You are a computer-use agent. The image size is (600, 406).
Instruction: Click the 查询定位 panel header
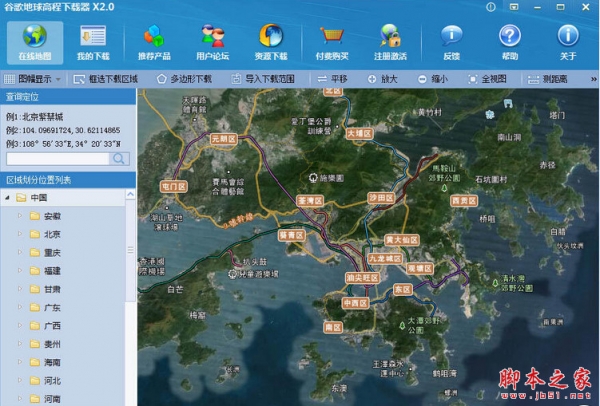[x=68, y=97]
